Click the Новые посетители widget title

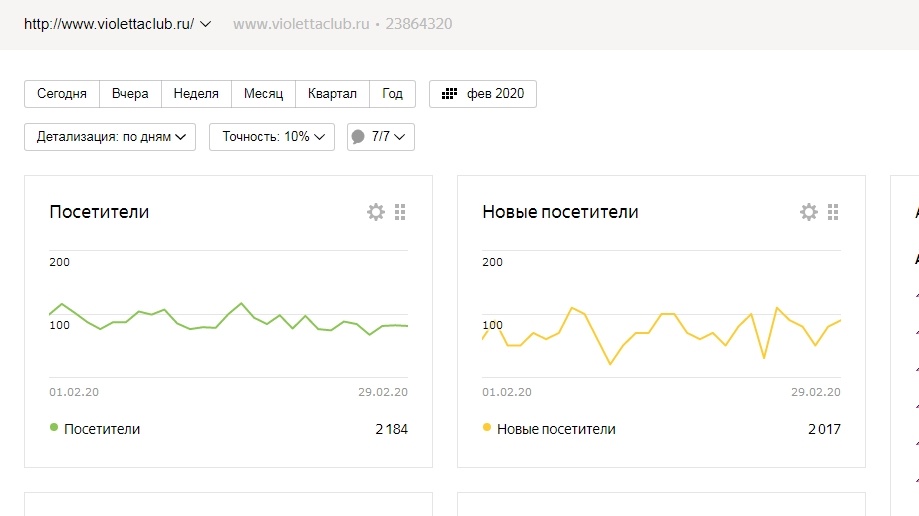[560, 212]
